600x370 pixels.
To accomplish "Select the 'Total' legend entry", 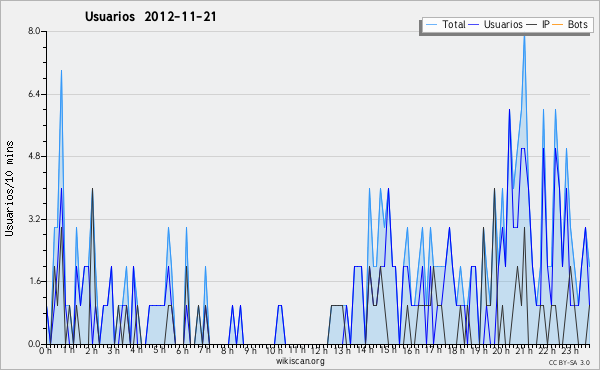I will click(454, 24).
